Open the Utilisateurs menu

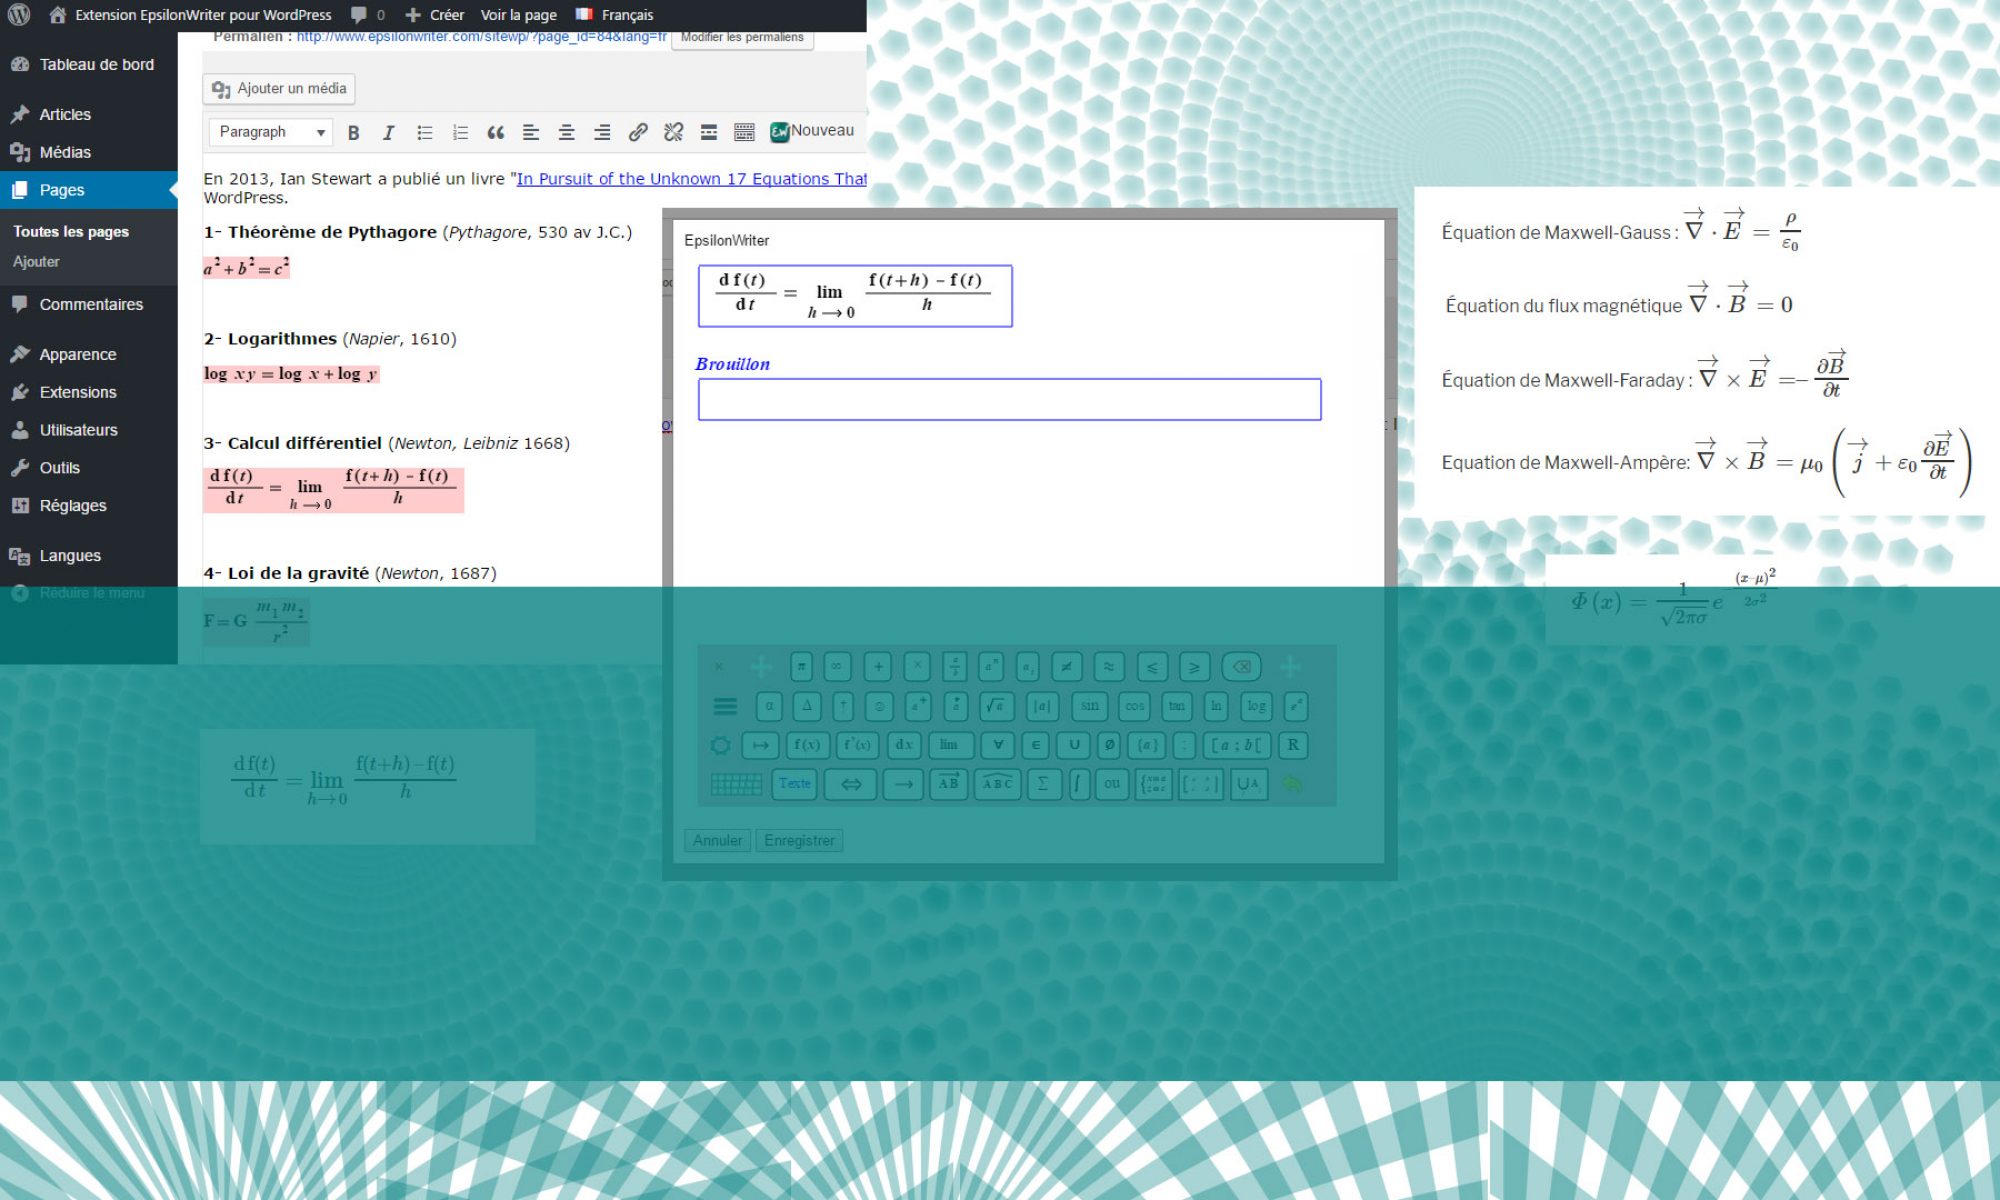pyautogui.click(x=89, y=430)
